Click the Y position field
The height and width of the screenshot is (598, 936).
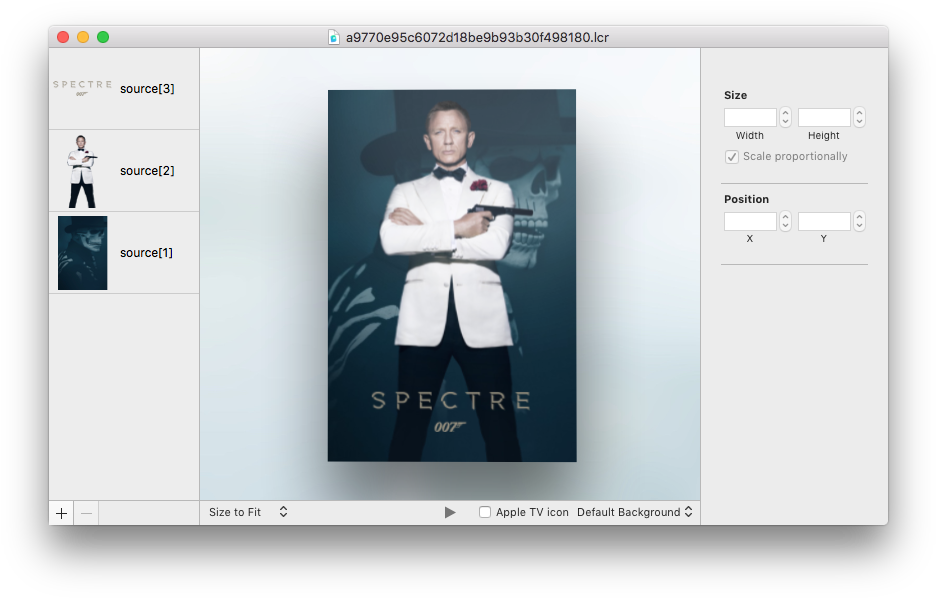(825, 220)
